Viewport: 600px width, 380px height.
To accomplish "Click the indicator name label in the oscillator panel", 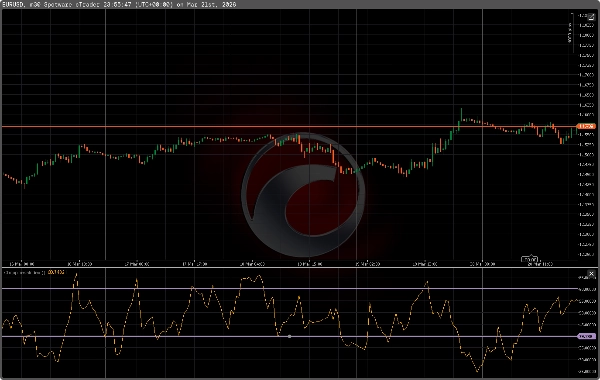I will point(24,272).
